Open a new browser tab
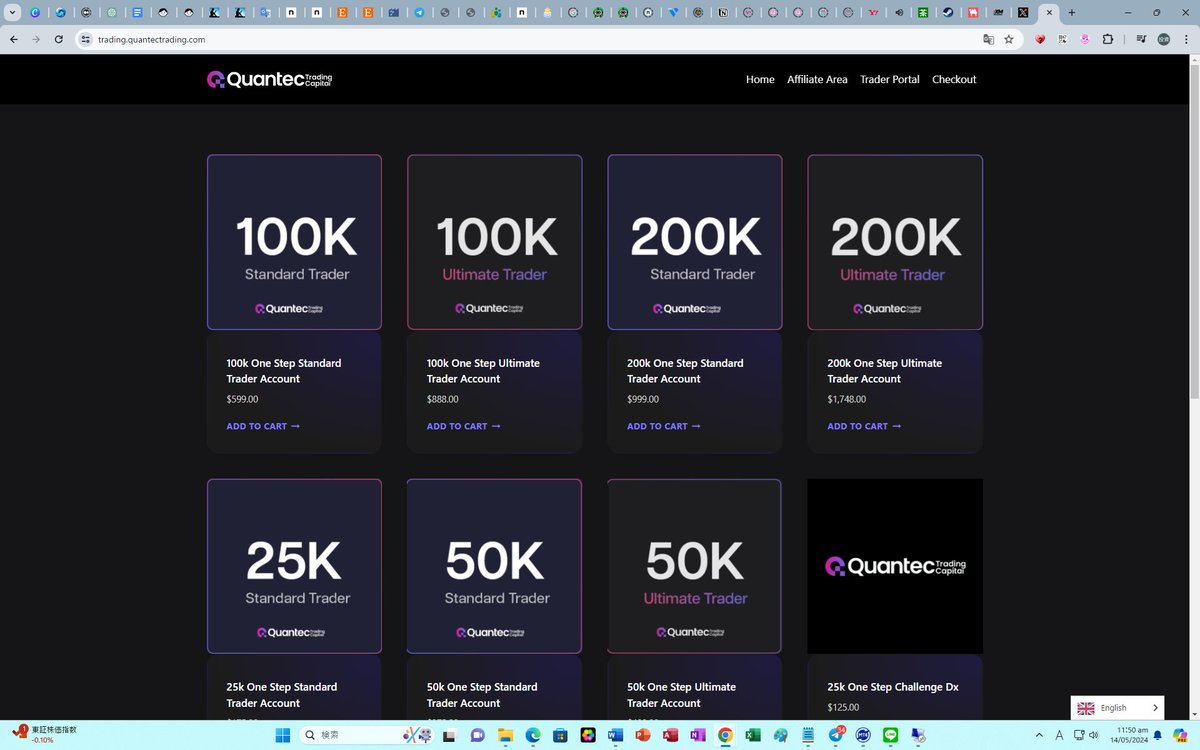The width and height of the screenshot is (1200, 750). pyautogui.click(x=1072, y=13)
